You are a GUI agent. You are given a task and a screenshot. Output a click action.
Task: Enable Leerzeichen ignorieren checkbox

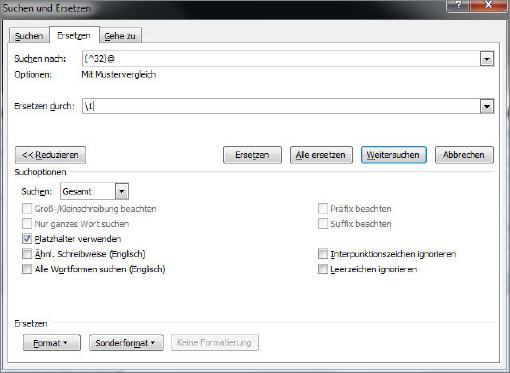click(x=323, y=269)
